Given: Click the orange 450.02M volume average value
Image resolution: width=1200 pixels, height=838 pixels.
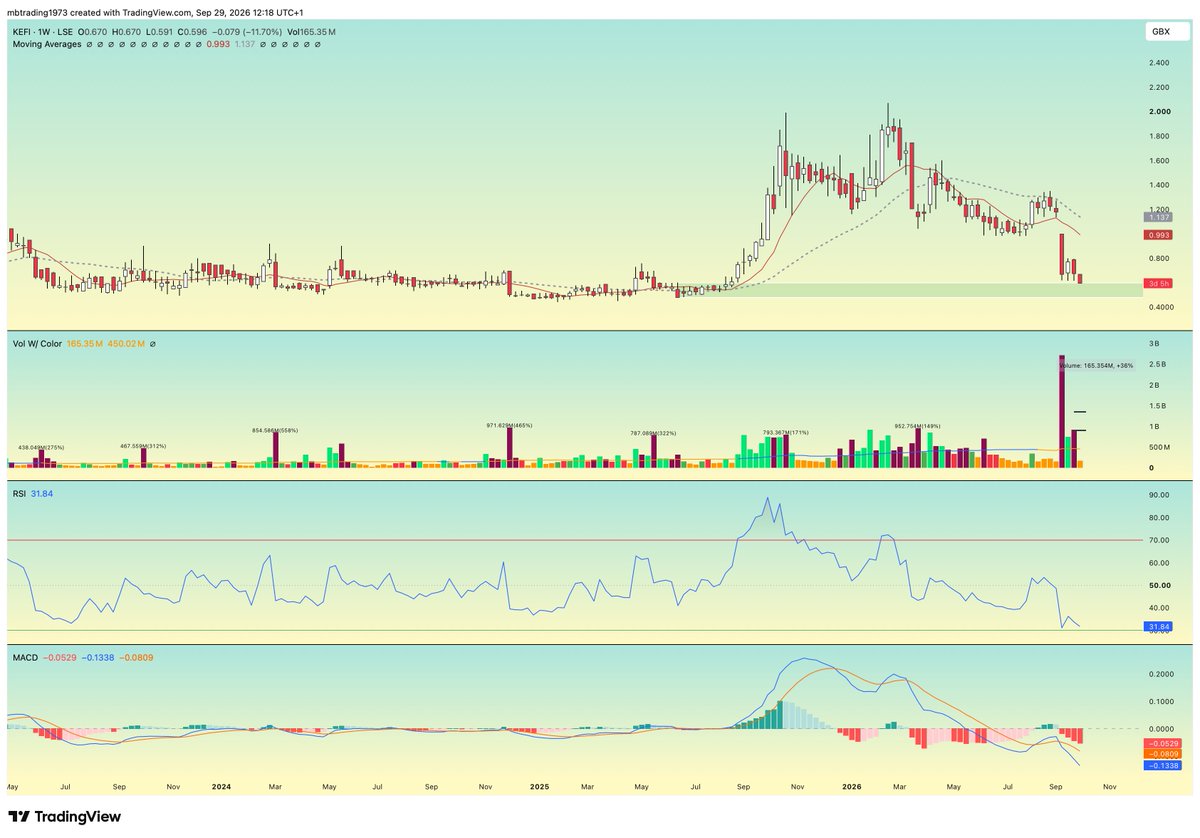Looking at the screenshot, I should (127, 344).
